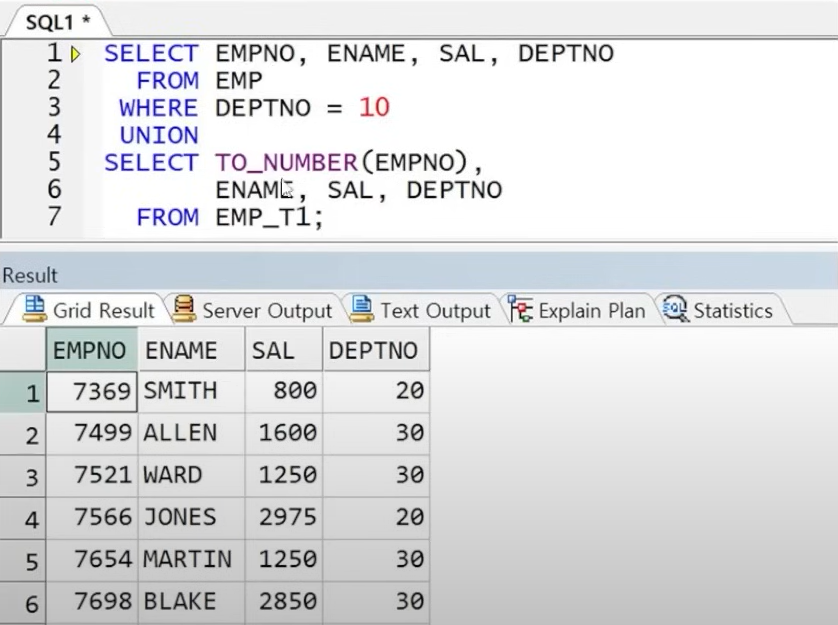Click the salary cell 2975

click(284, 519)
